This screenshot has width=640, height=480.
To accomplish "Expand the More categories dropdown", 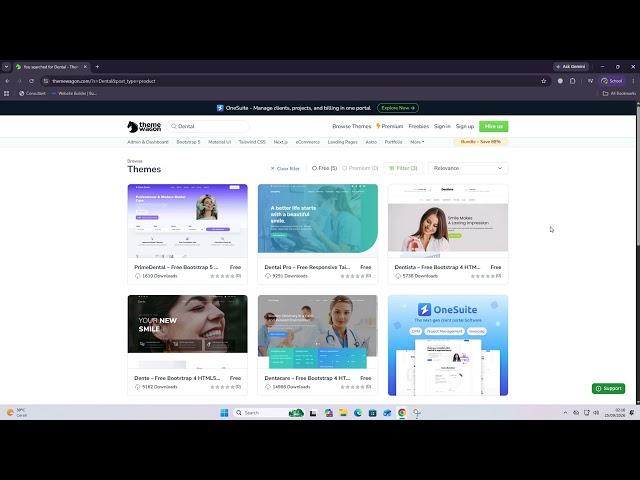I will (417, 142).
